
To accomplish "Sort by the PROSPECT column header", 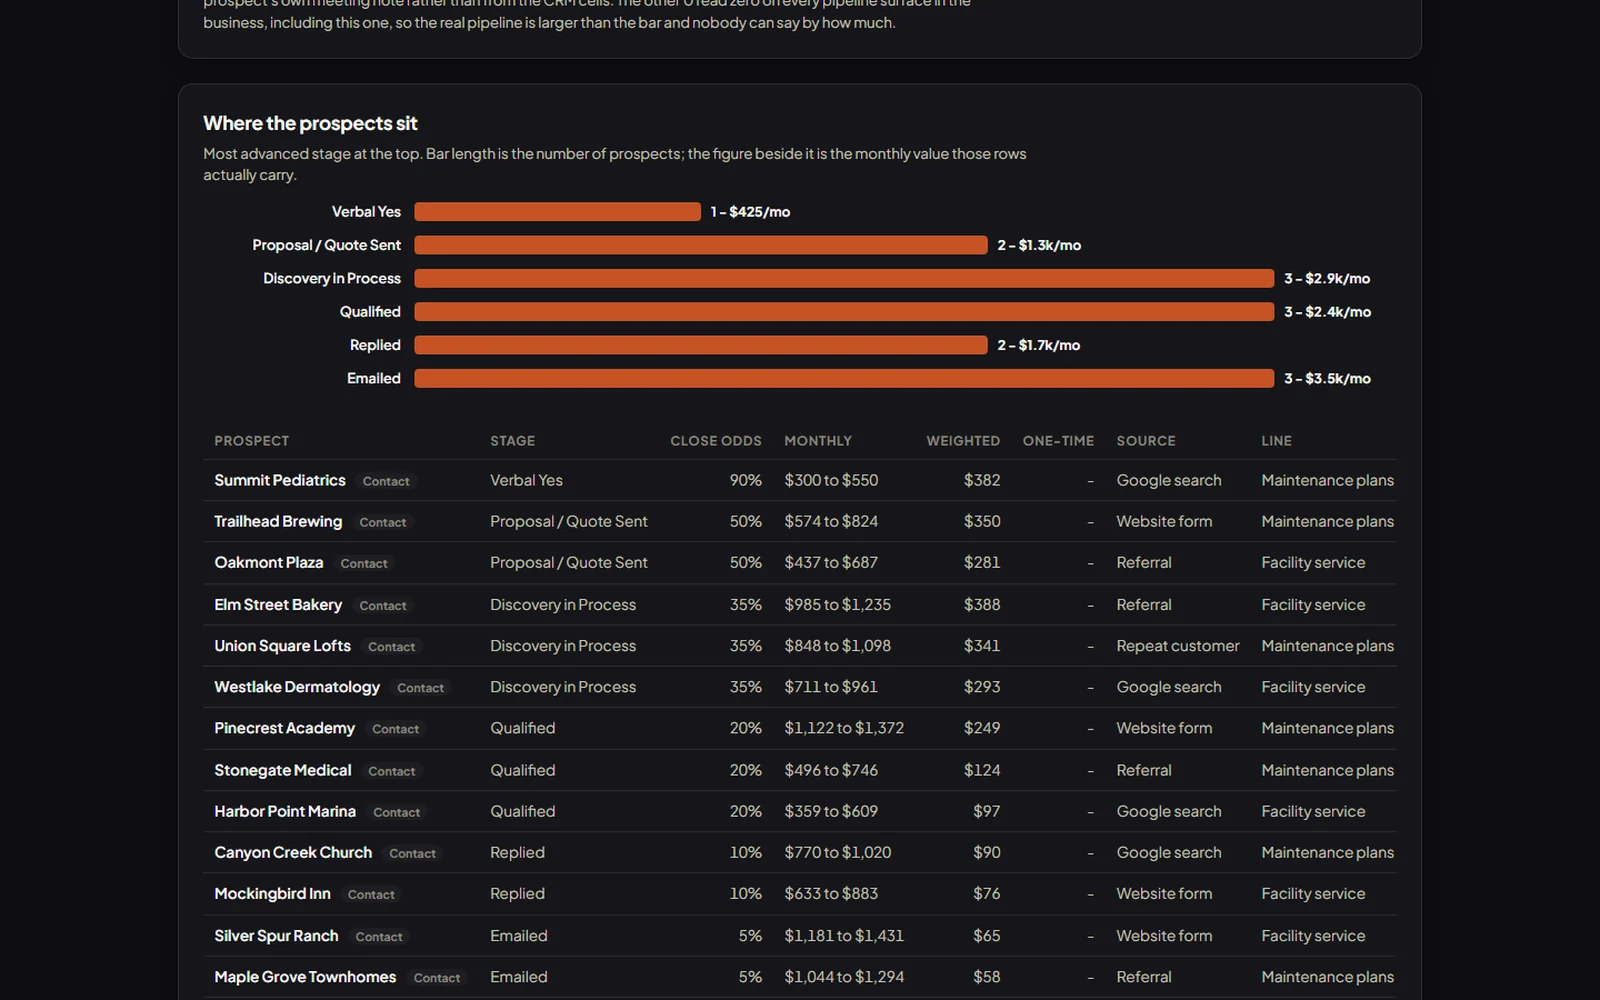I will (x=252, y=441).
